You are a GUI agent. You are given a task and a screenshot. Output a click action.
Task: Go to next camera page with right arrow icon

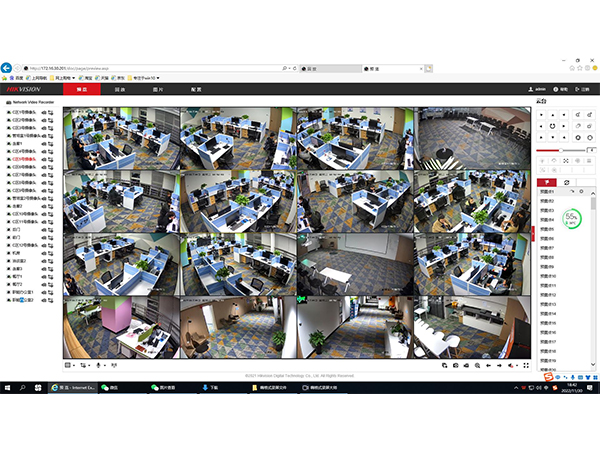(499, 365)
